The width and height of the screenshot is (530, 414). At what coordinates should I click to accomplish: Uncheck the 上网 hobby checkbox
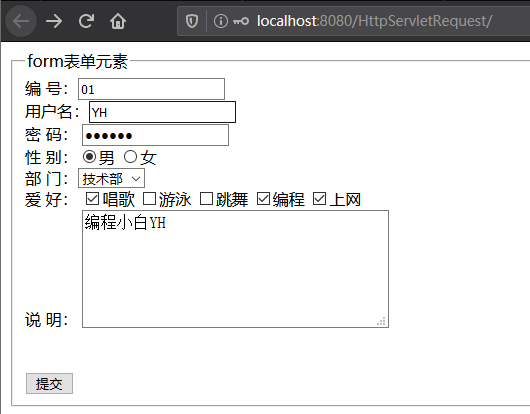[319, 199]
